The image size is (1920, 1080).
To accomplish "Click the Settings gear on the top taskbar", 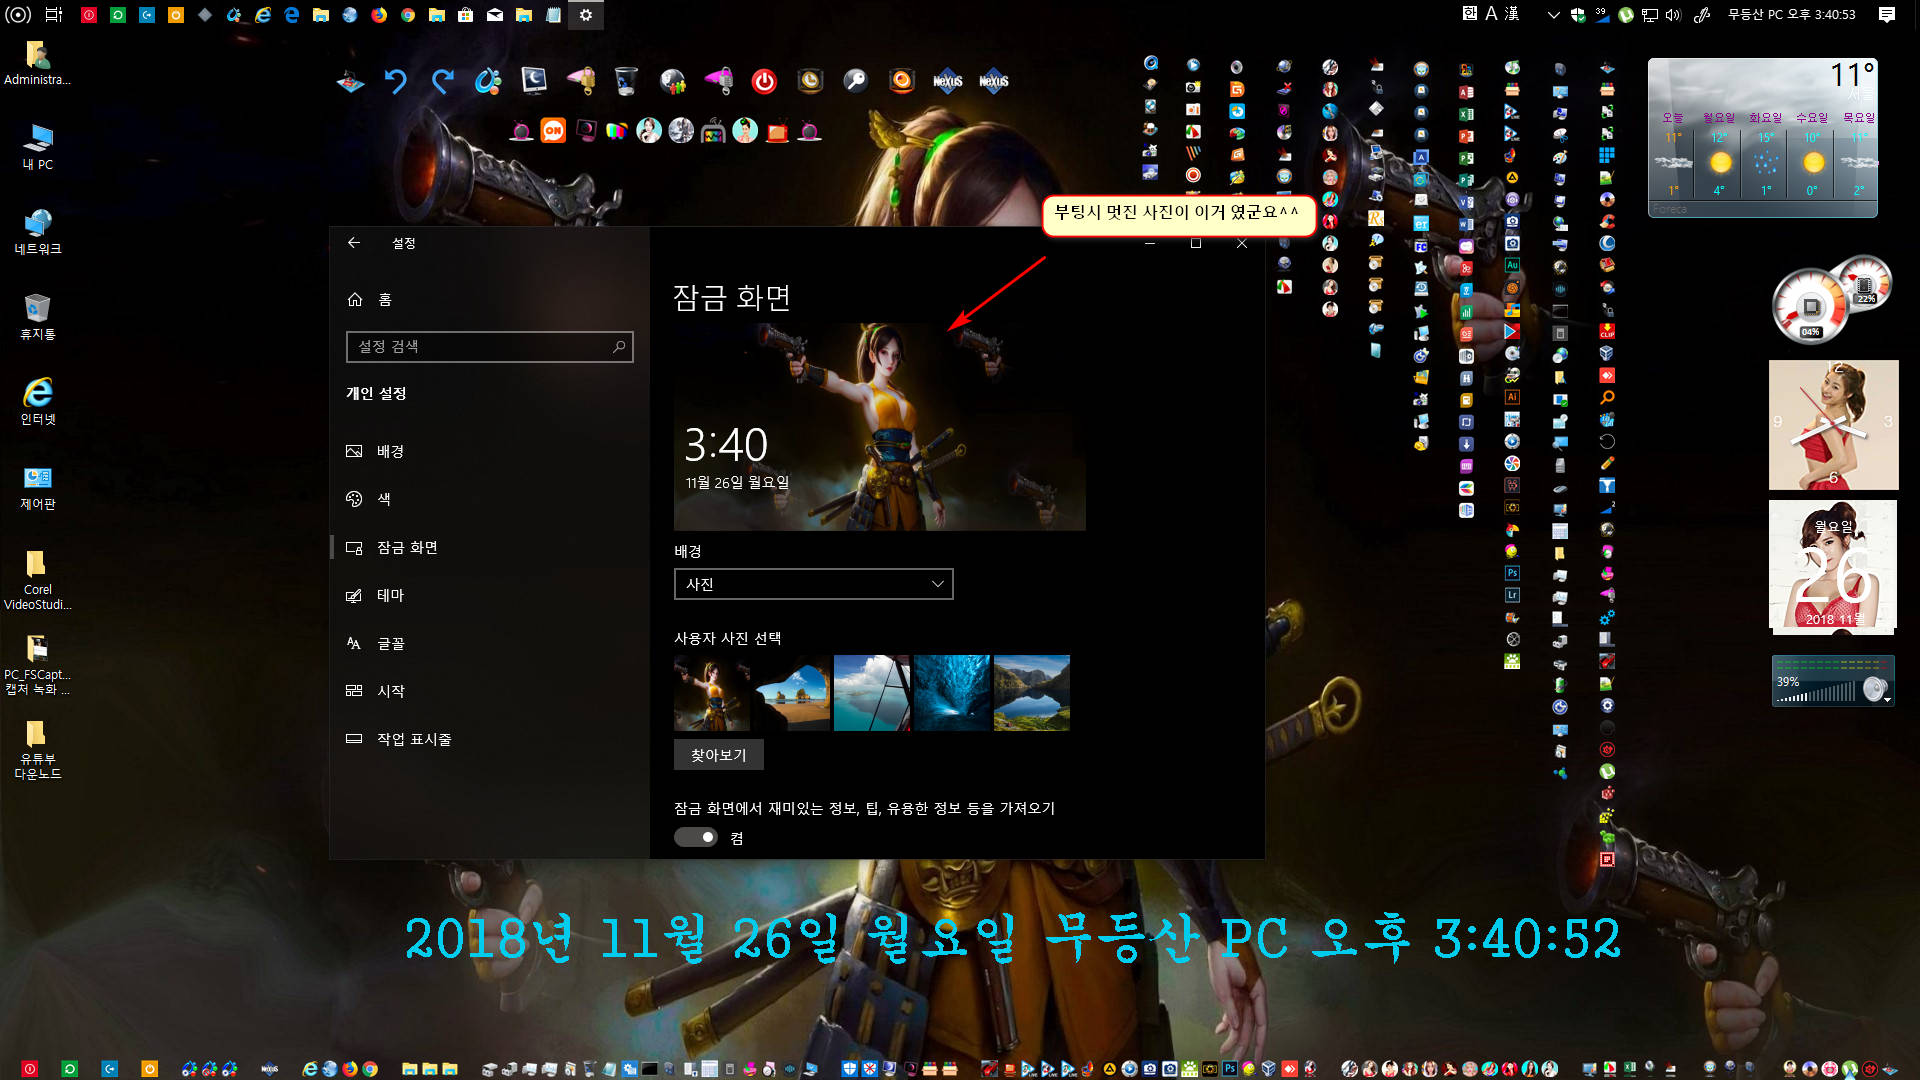I will click(x=586, y=15).
